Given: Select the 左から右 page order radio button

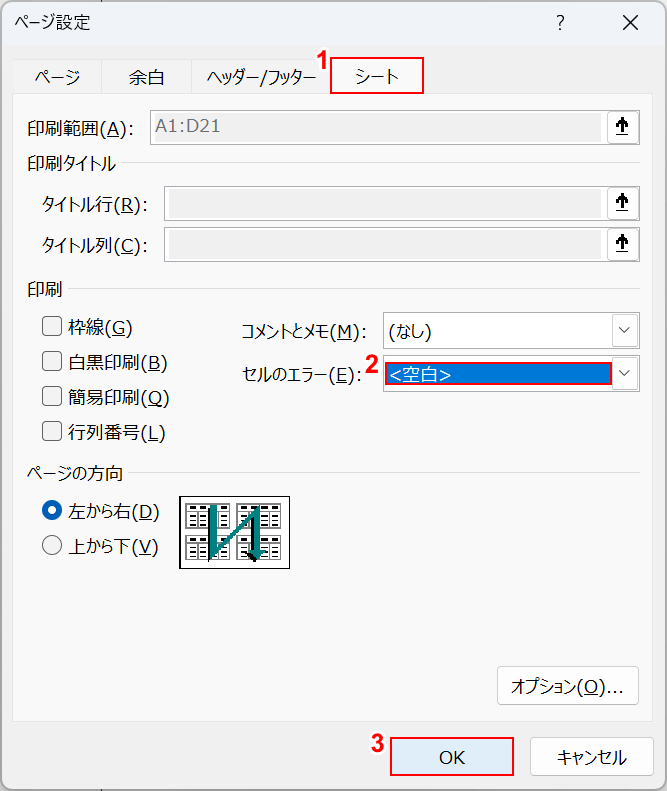Looking at the screenshot, I should (52, 511).
